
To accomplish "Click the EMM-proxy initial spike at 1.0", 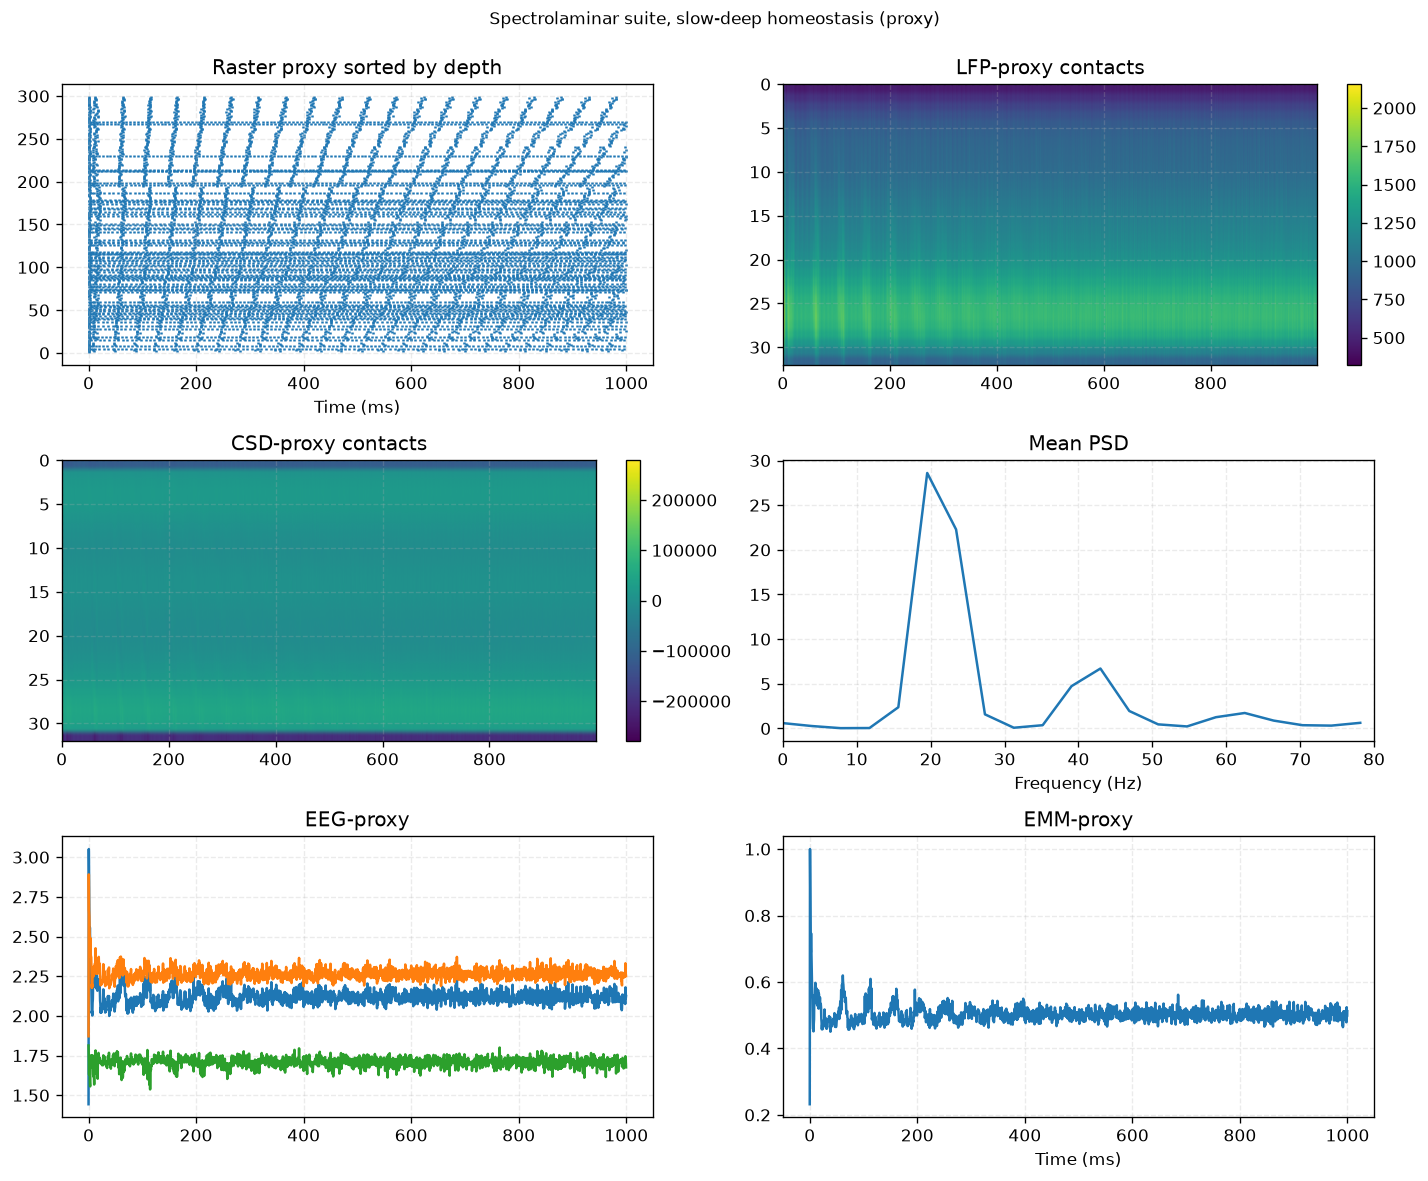I will tap(809, 852).
